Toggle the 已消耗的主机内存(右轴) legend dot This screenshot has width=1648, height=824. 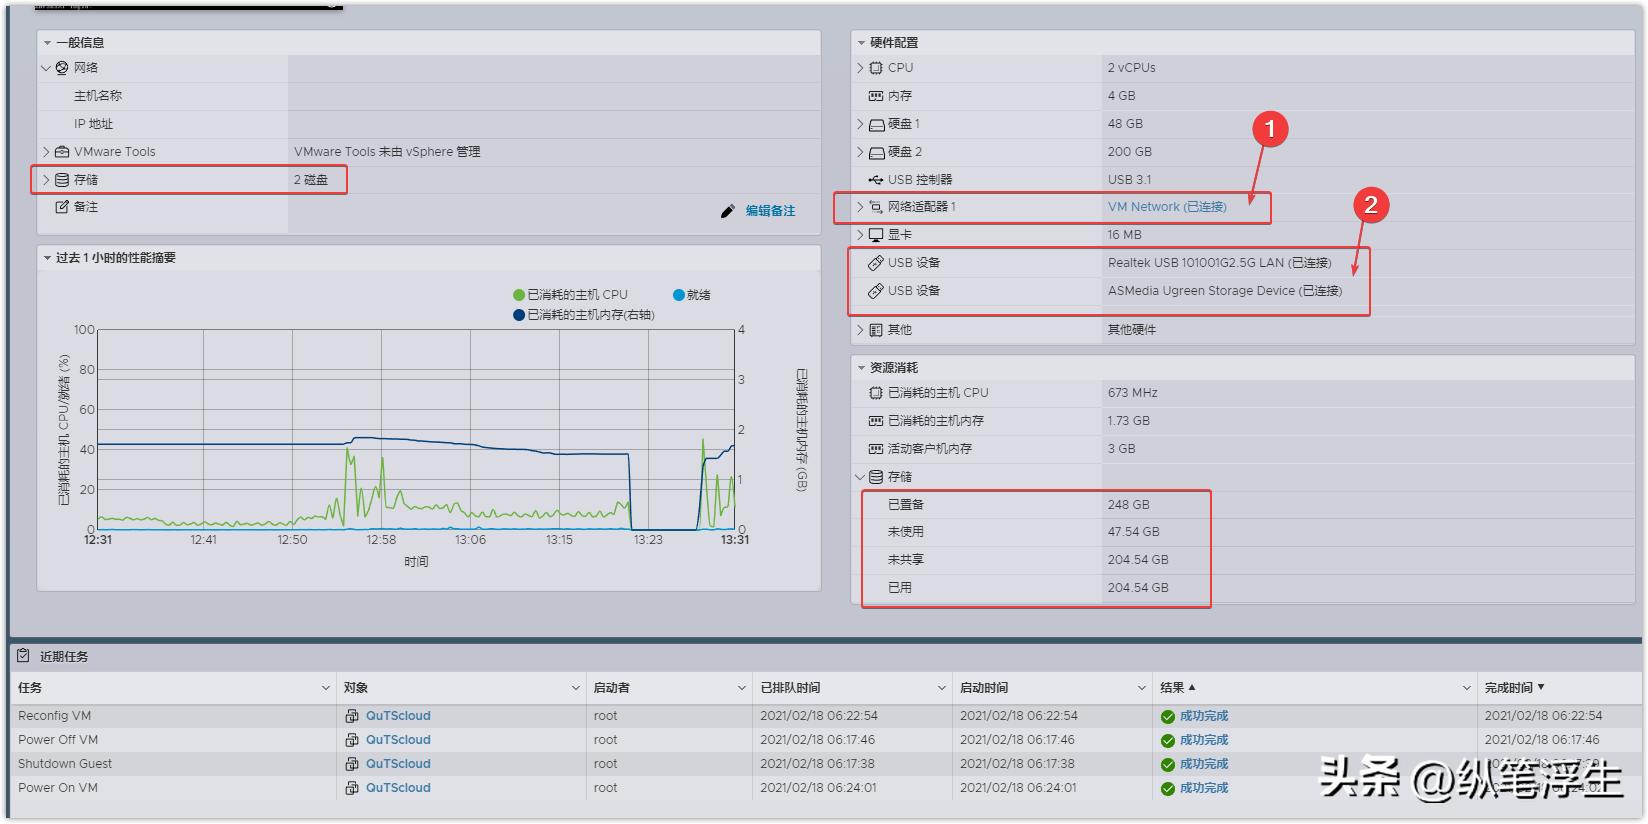(519, 315)
